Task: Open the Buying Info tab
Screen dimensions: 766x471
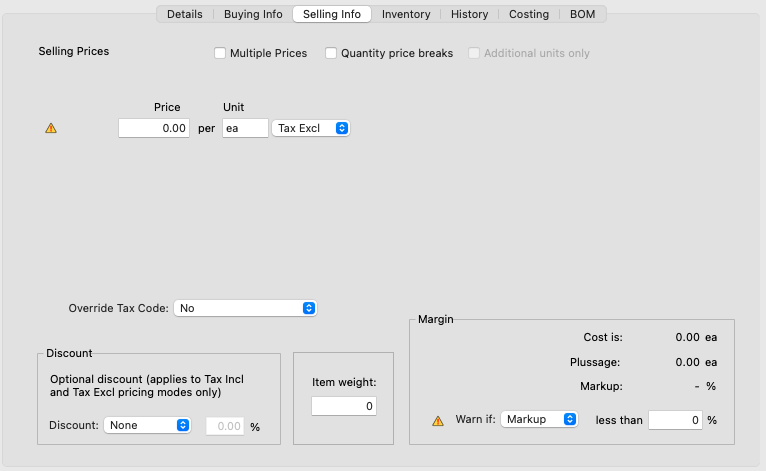Action: 253,14
